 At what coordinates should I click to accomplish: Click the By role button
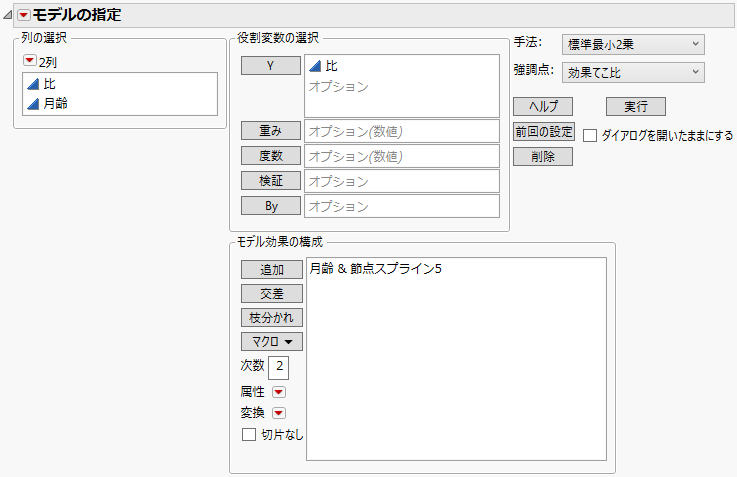tap(271, 206)
